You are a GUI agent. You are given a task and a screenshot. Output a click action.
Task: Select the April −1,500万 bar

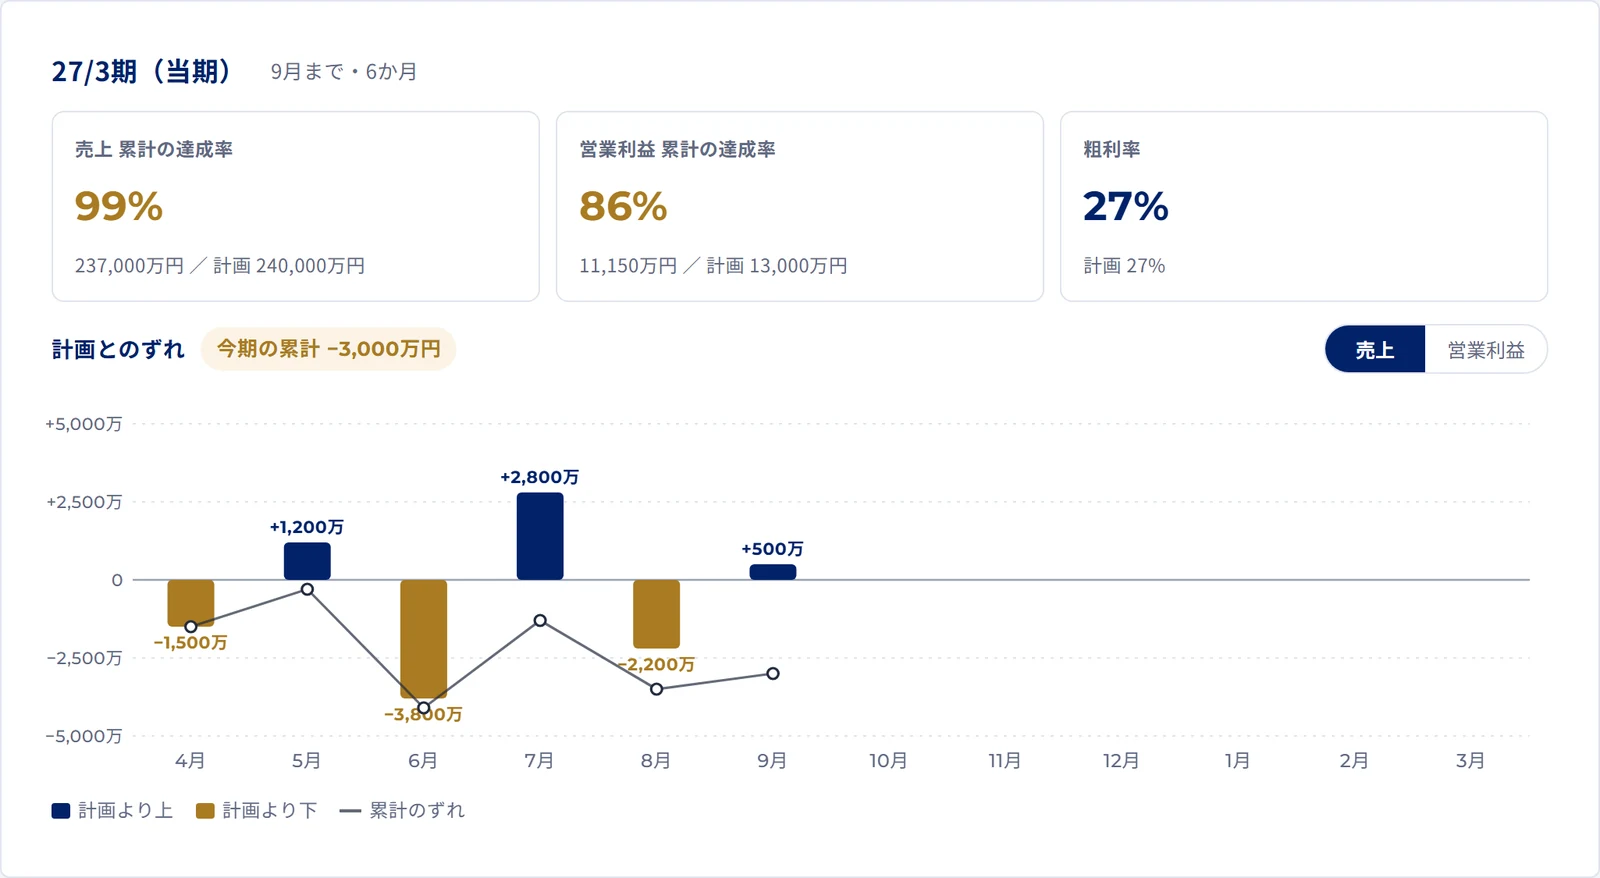click(x=191, y=603)
